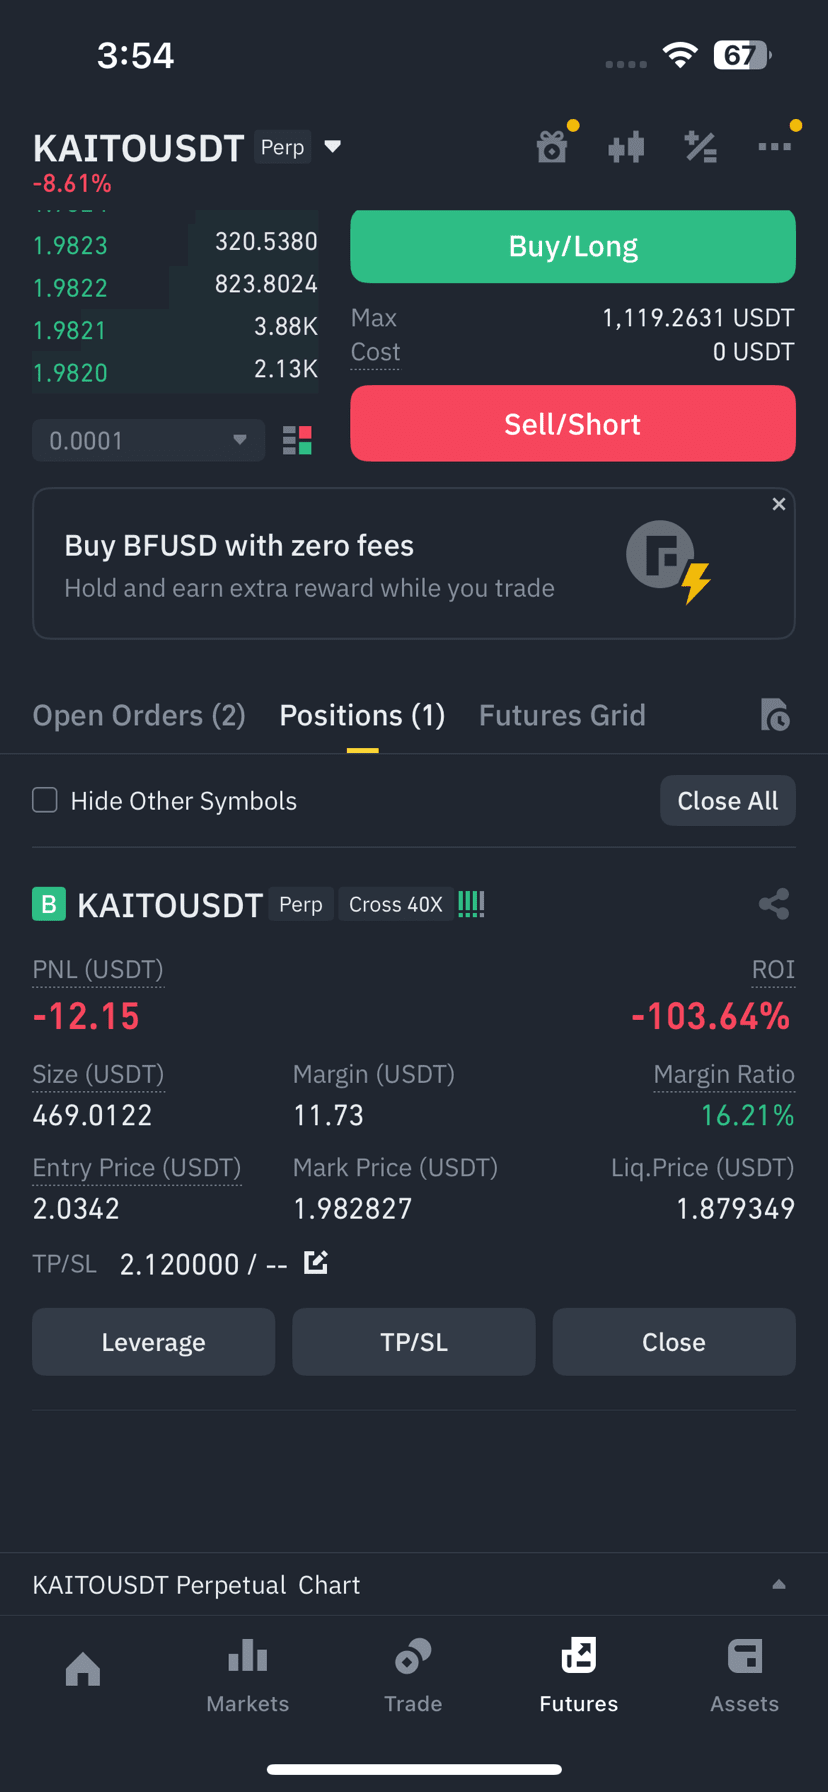Open order history icon beside Futures Grid
This screenshot has width=828, height=1792.
pyautogui.click(x=775, y=715)
